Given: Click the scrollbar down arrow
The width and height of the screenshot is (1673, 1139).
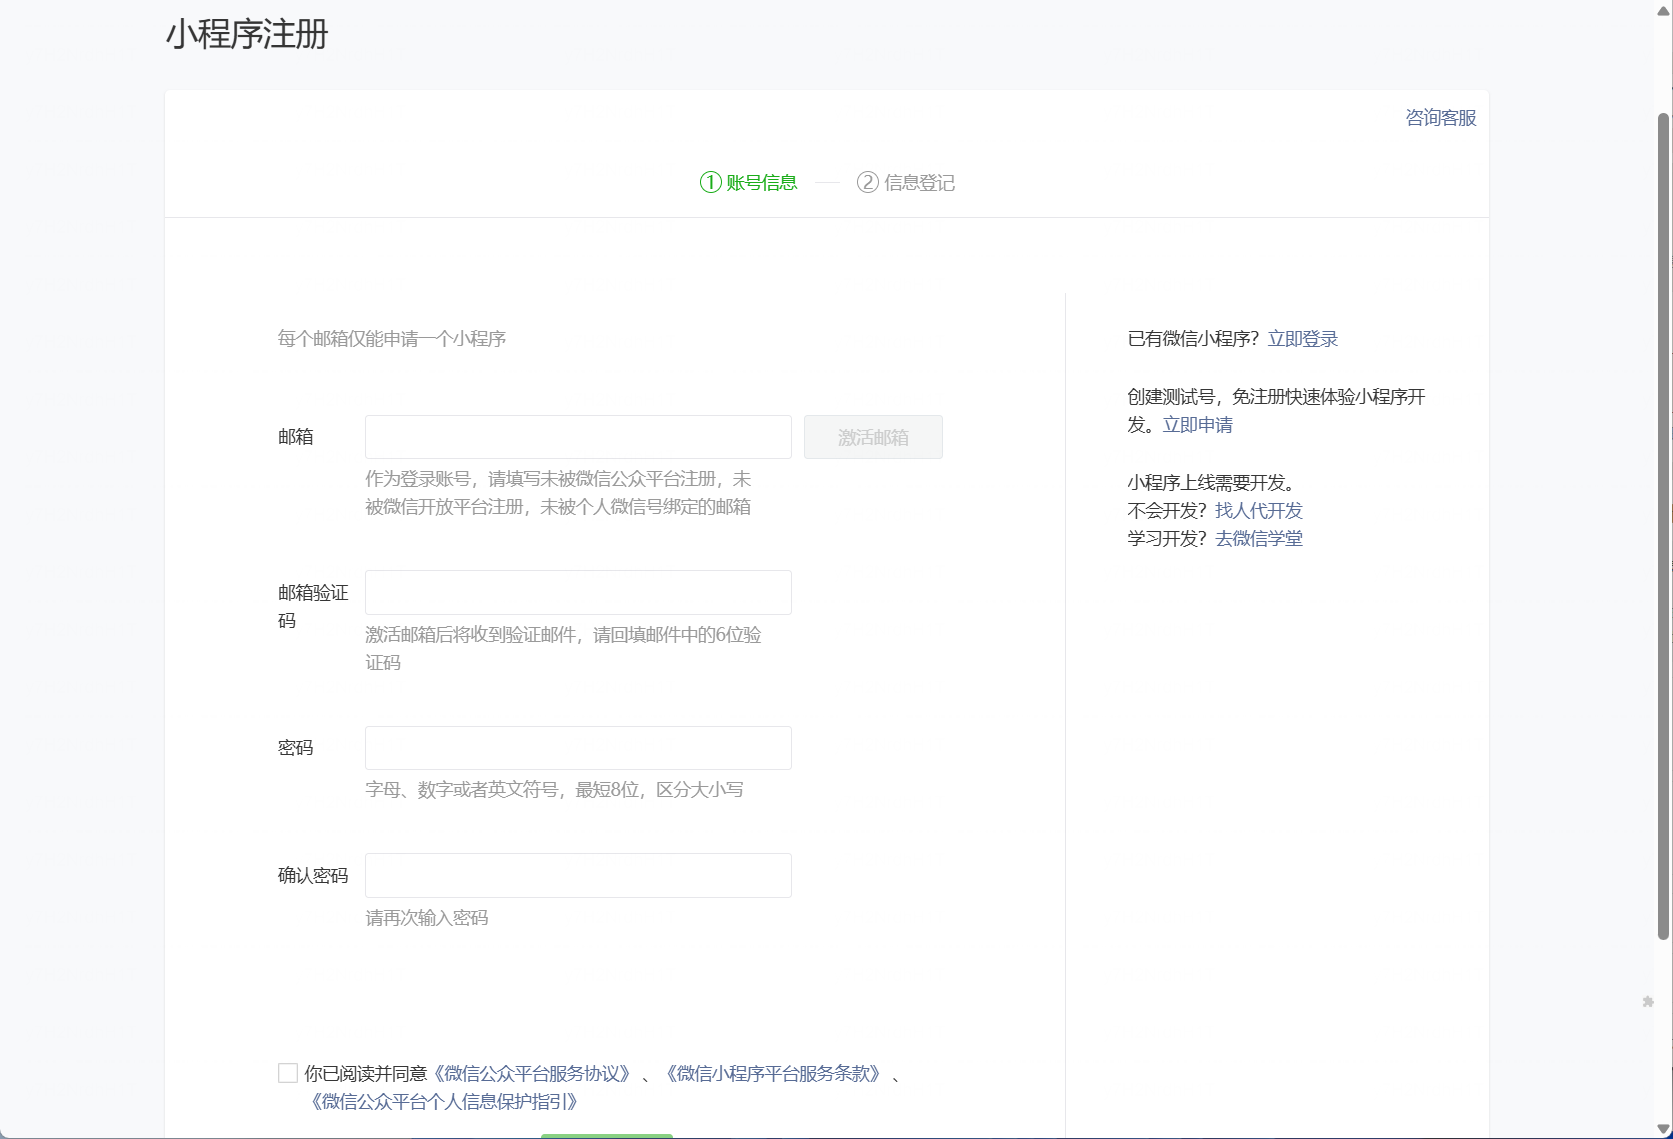Looking at the screenshot, I should click(1664, 1129).
